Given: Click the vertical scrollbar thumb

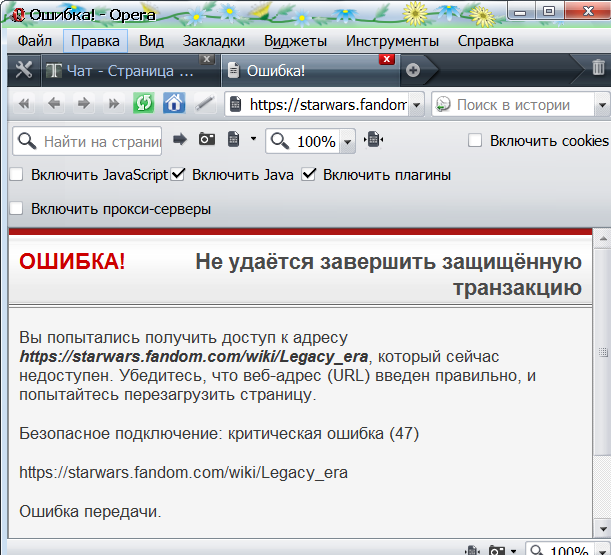Looking at the screenshot, I should (603, 352).
